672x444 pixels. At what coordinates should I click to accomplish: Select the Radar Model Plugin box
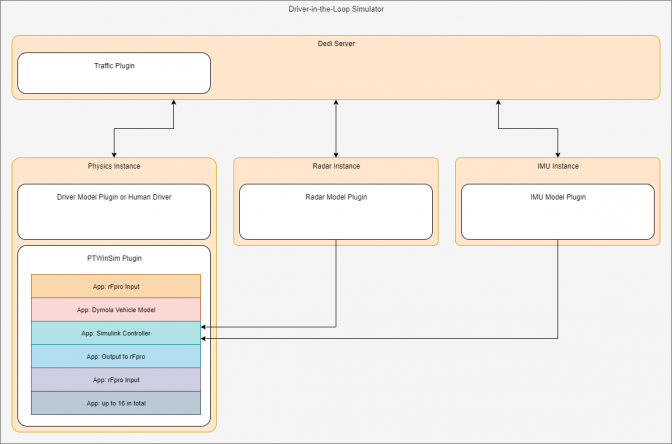[x=336, y=212]
